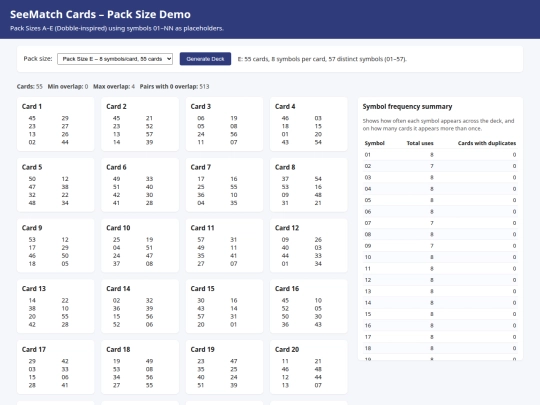The height and width of the screenshot is (405, 540).
Task: Select symbol 10 in the frequency table
Action: [x=440, y=257]
